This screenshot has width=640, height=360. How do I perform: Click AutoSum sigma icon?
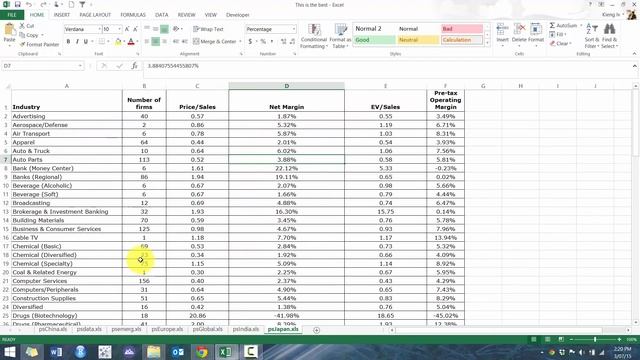click(552, 26)
